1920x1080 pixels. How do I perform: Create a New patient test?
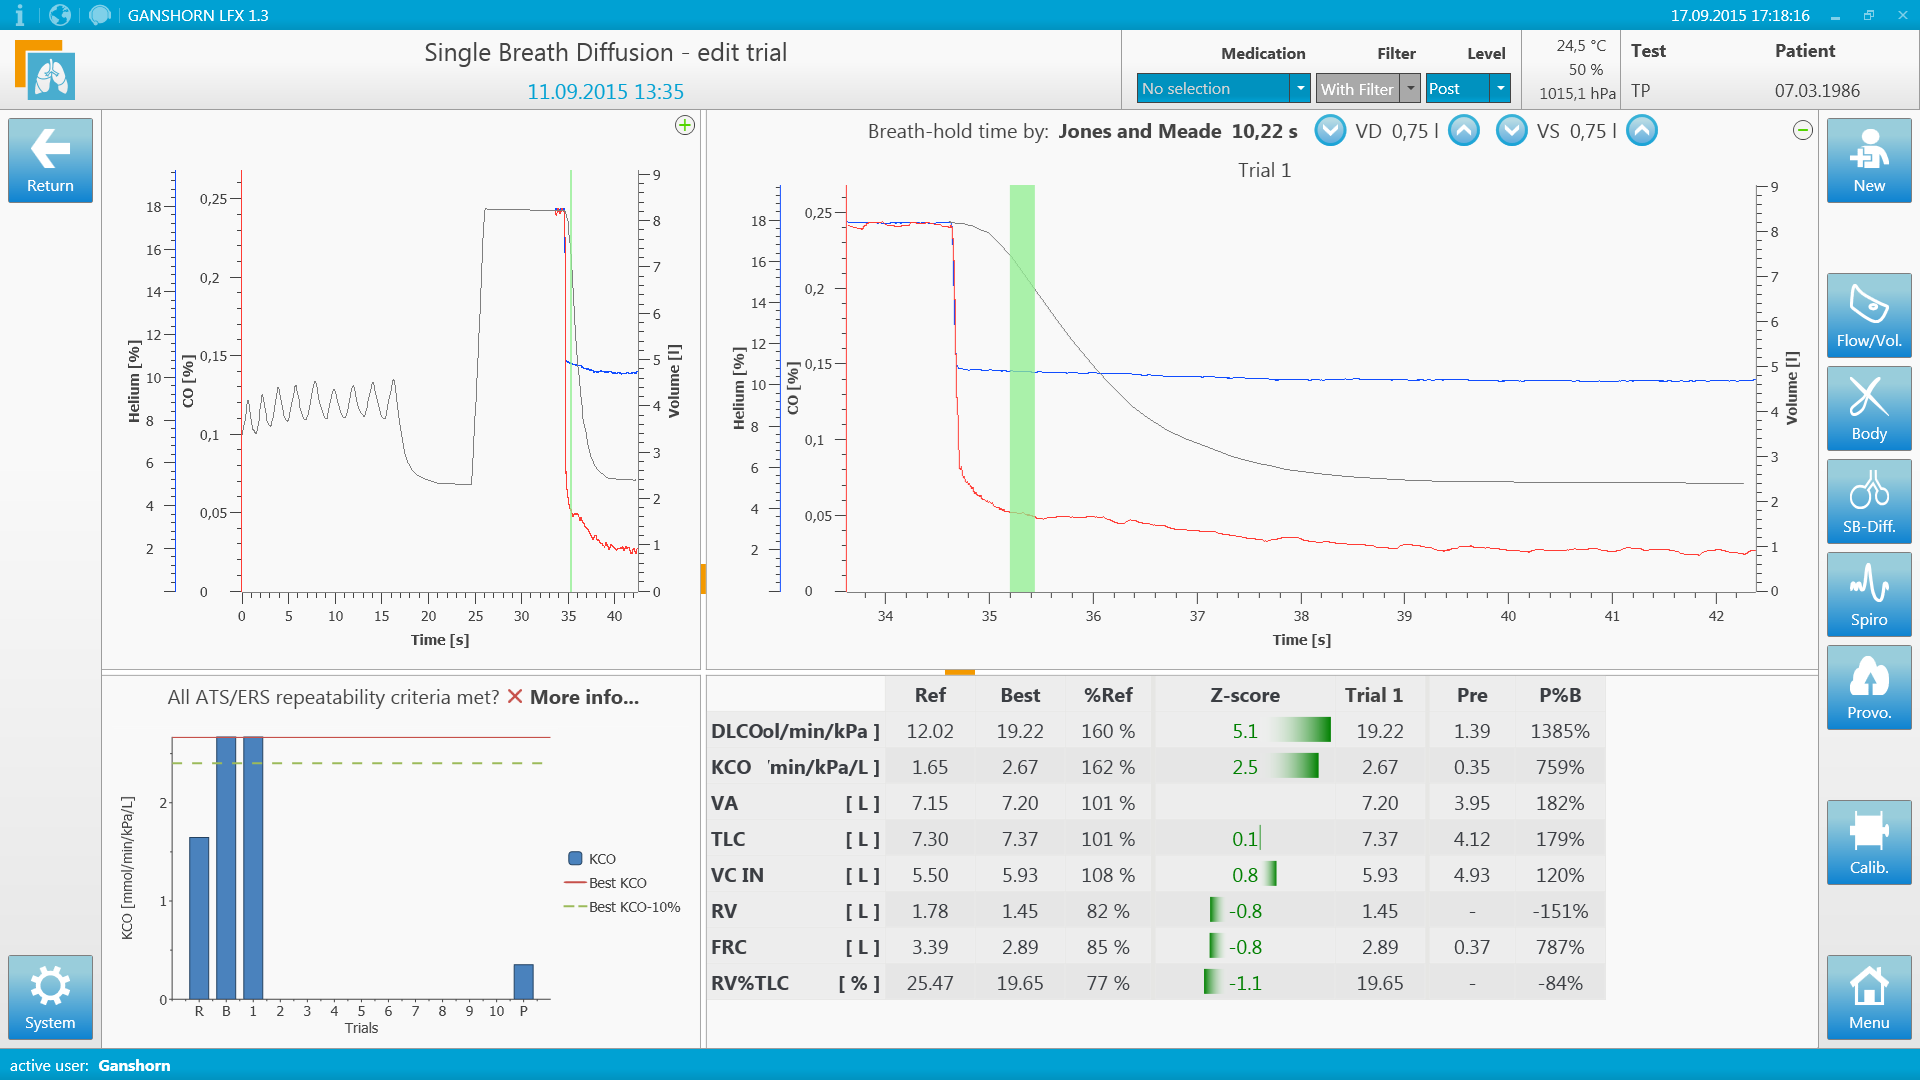tap(1868, 160)
